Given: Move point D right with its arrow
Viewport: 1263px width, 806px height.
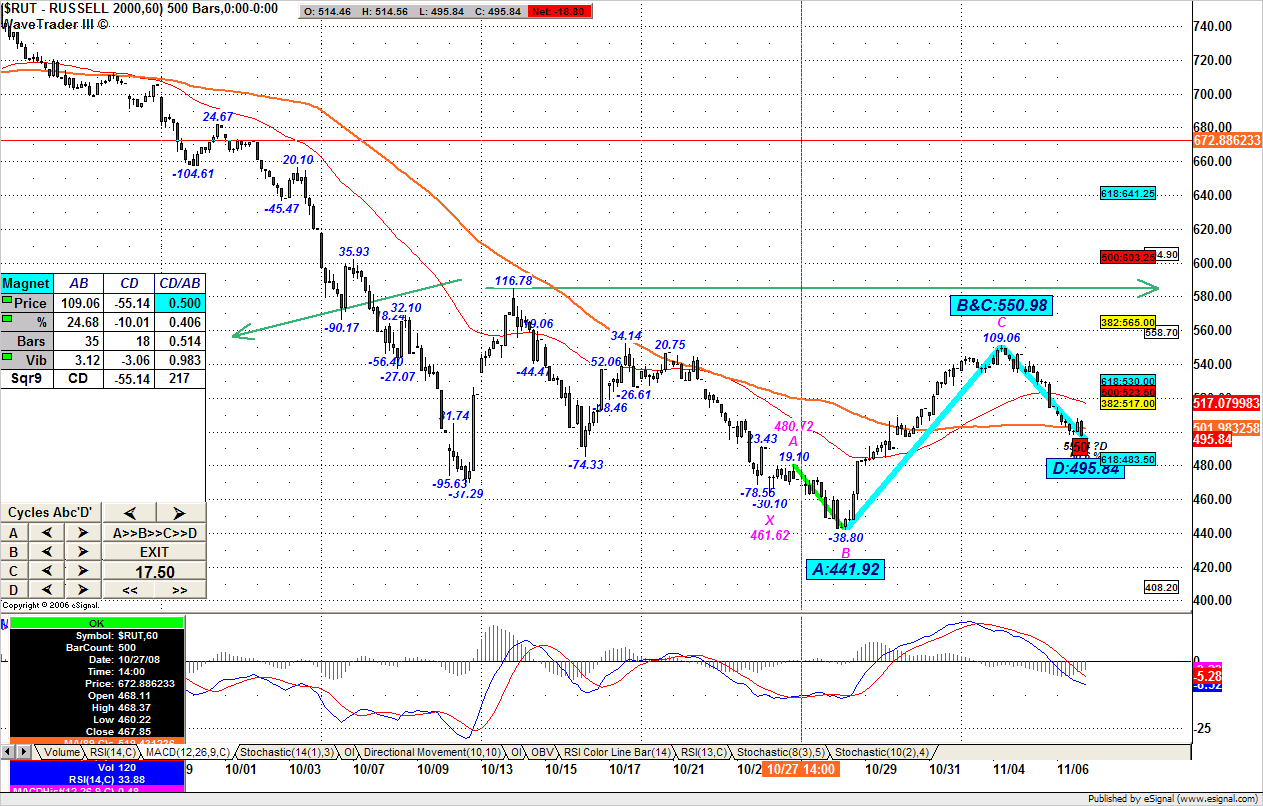Looking at the screenshot, I should click(83, 589).
